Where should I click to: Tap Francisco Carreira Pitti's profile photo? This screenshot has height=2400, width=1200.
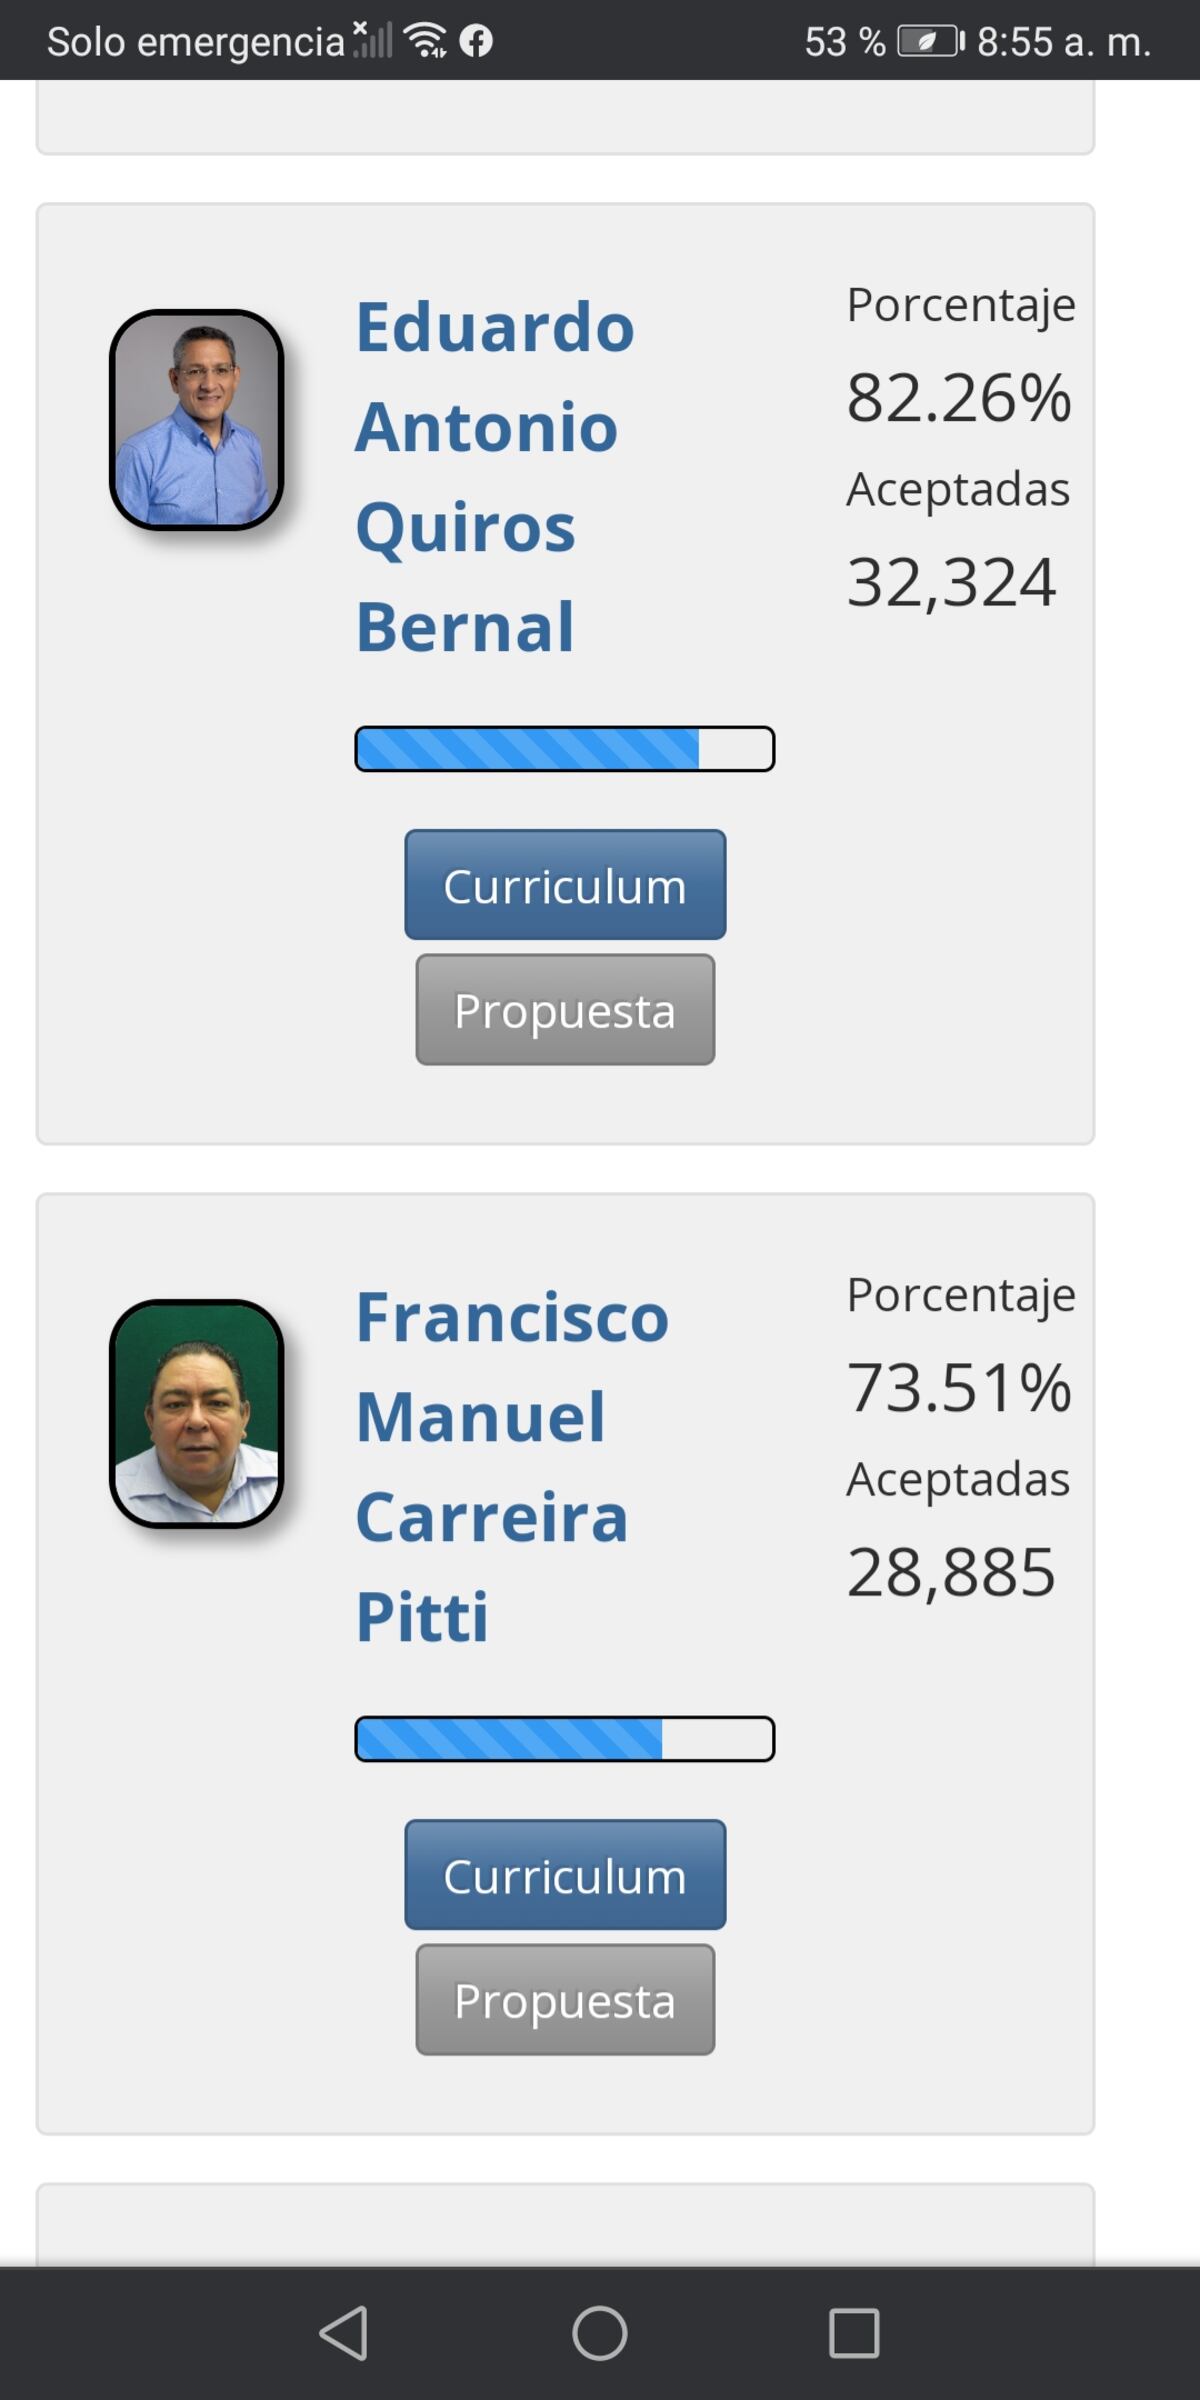[197, 1413]
